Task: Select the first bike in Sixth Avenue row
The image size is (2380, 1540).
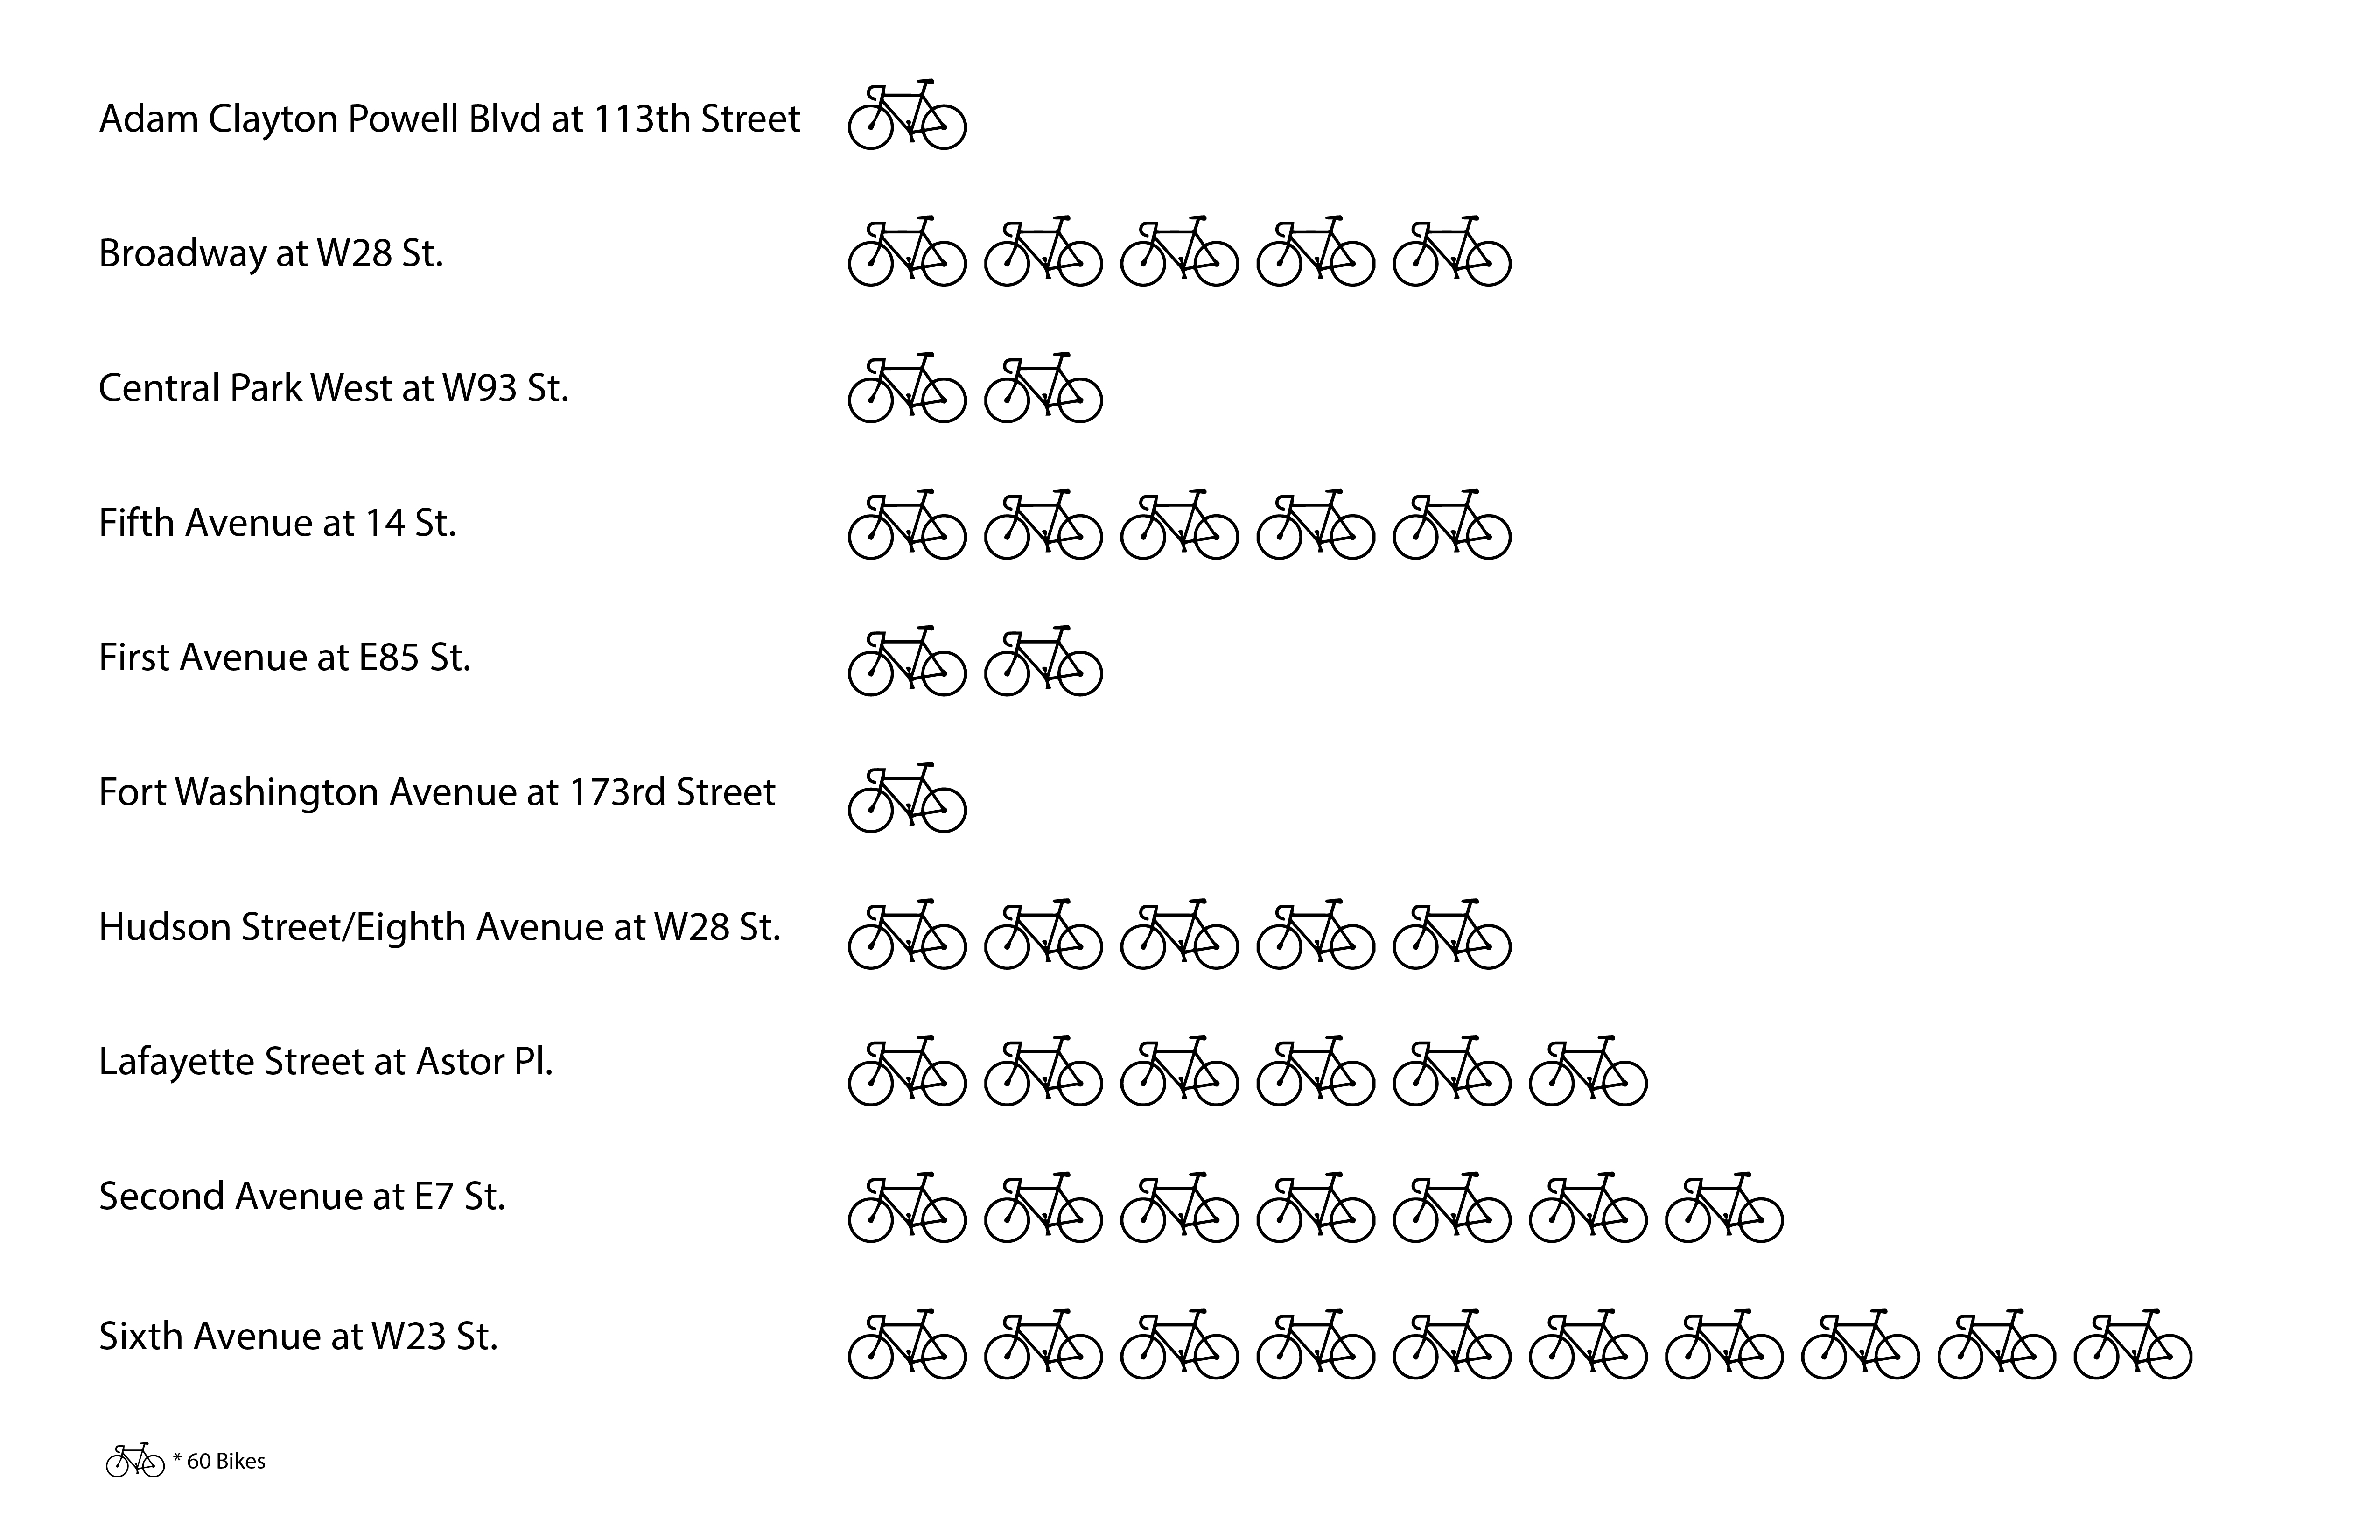Action: coord(907,1344)
